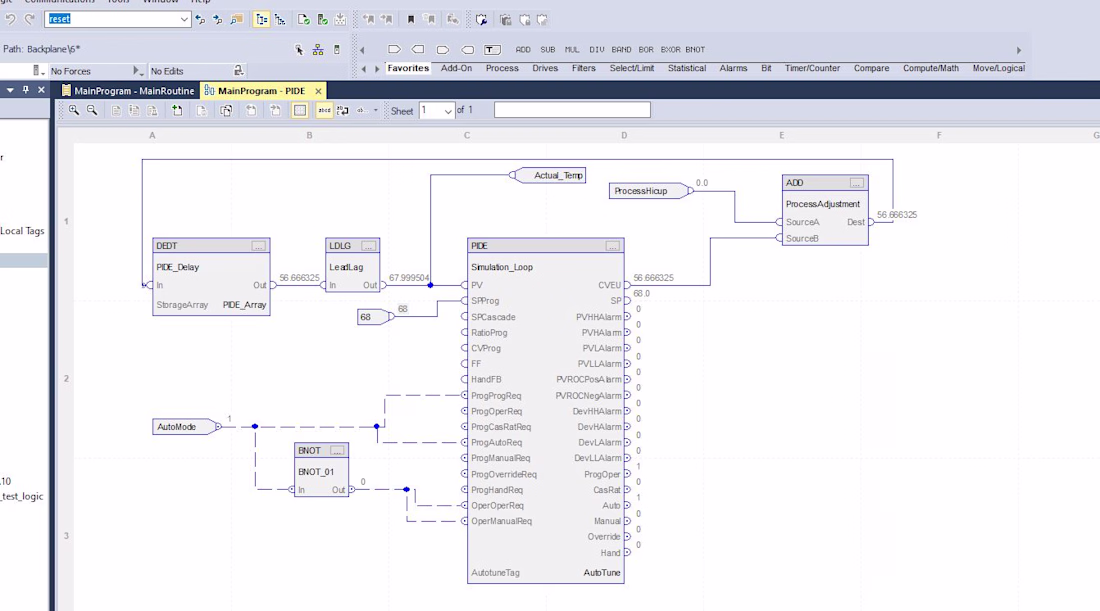This screenshot has height=611, width=1100.
Task: Click the lock icon beside No Edits
Action: 239,71
